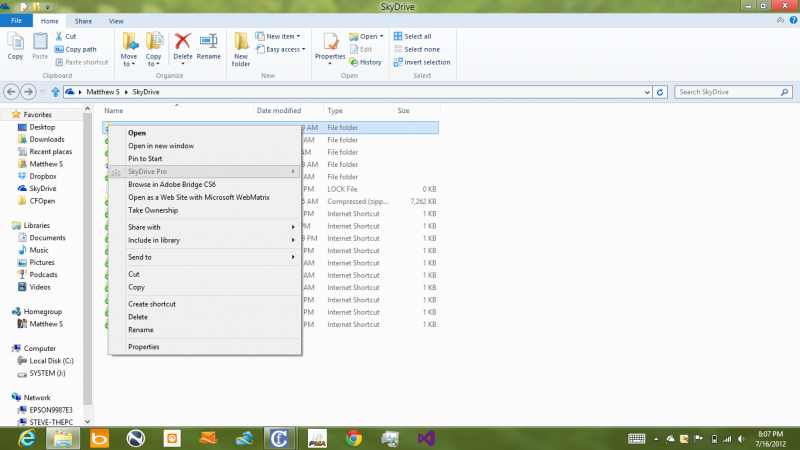Click Invert selection in ribbon
The image size is (800, 450).
(422, 62)
